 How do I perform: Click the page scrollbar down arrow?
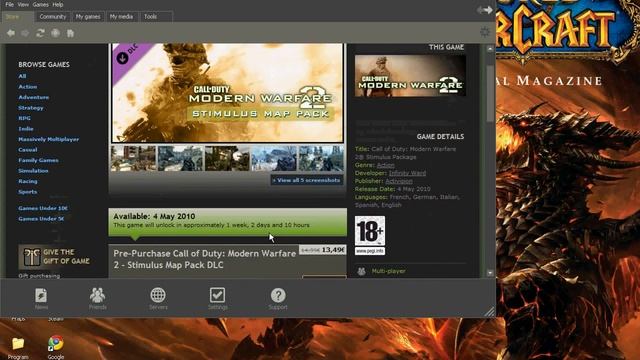pyautogui.click(x=490, y=273)
